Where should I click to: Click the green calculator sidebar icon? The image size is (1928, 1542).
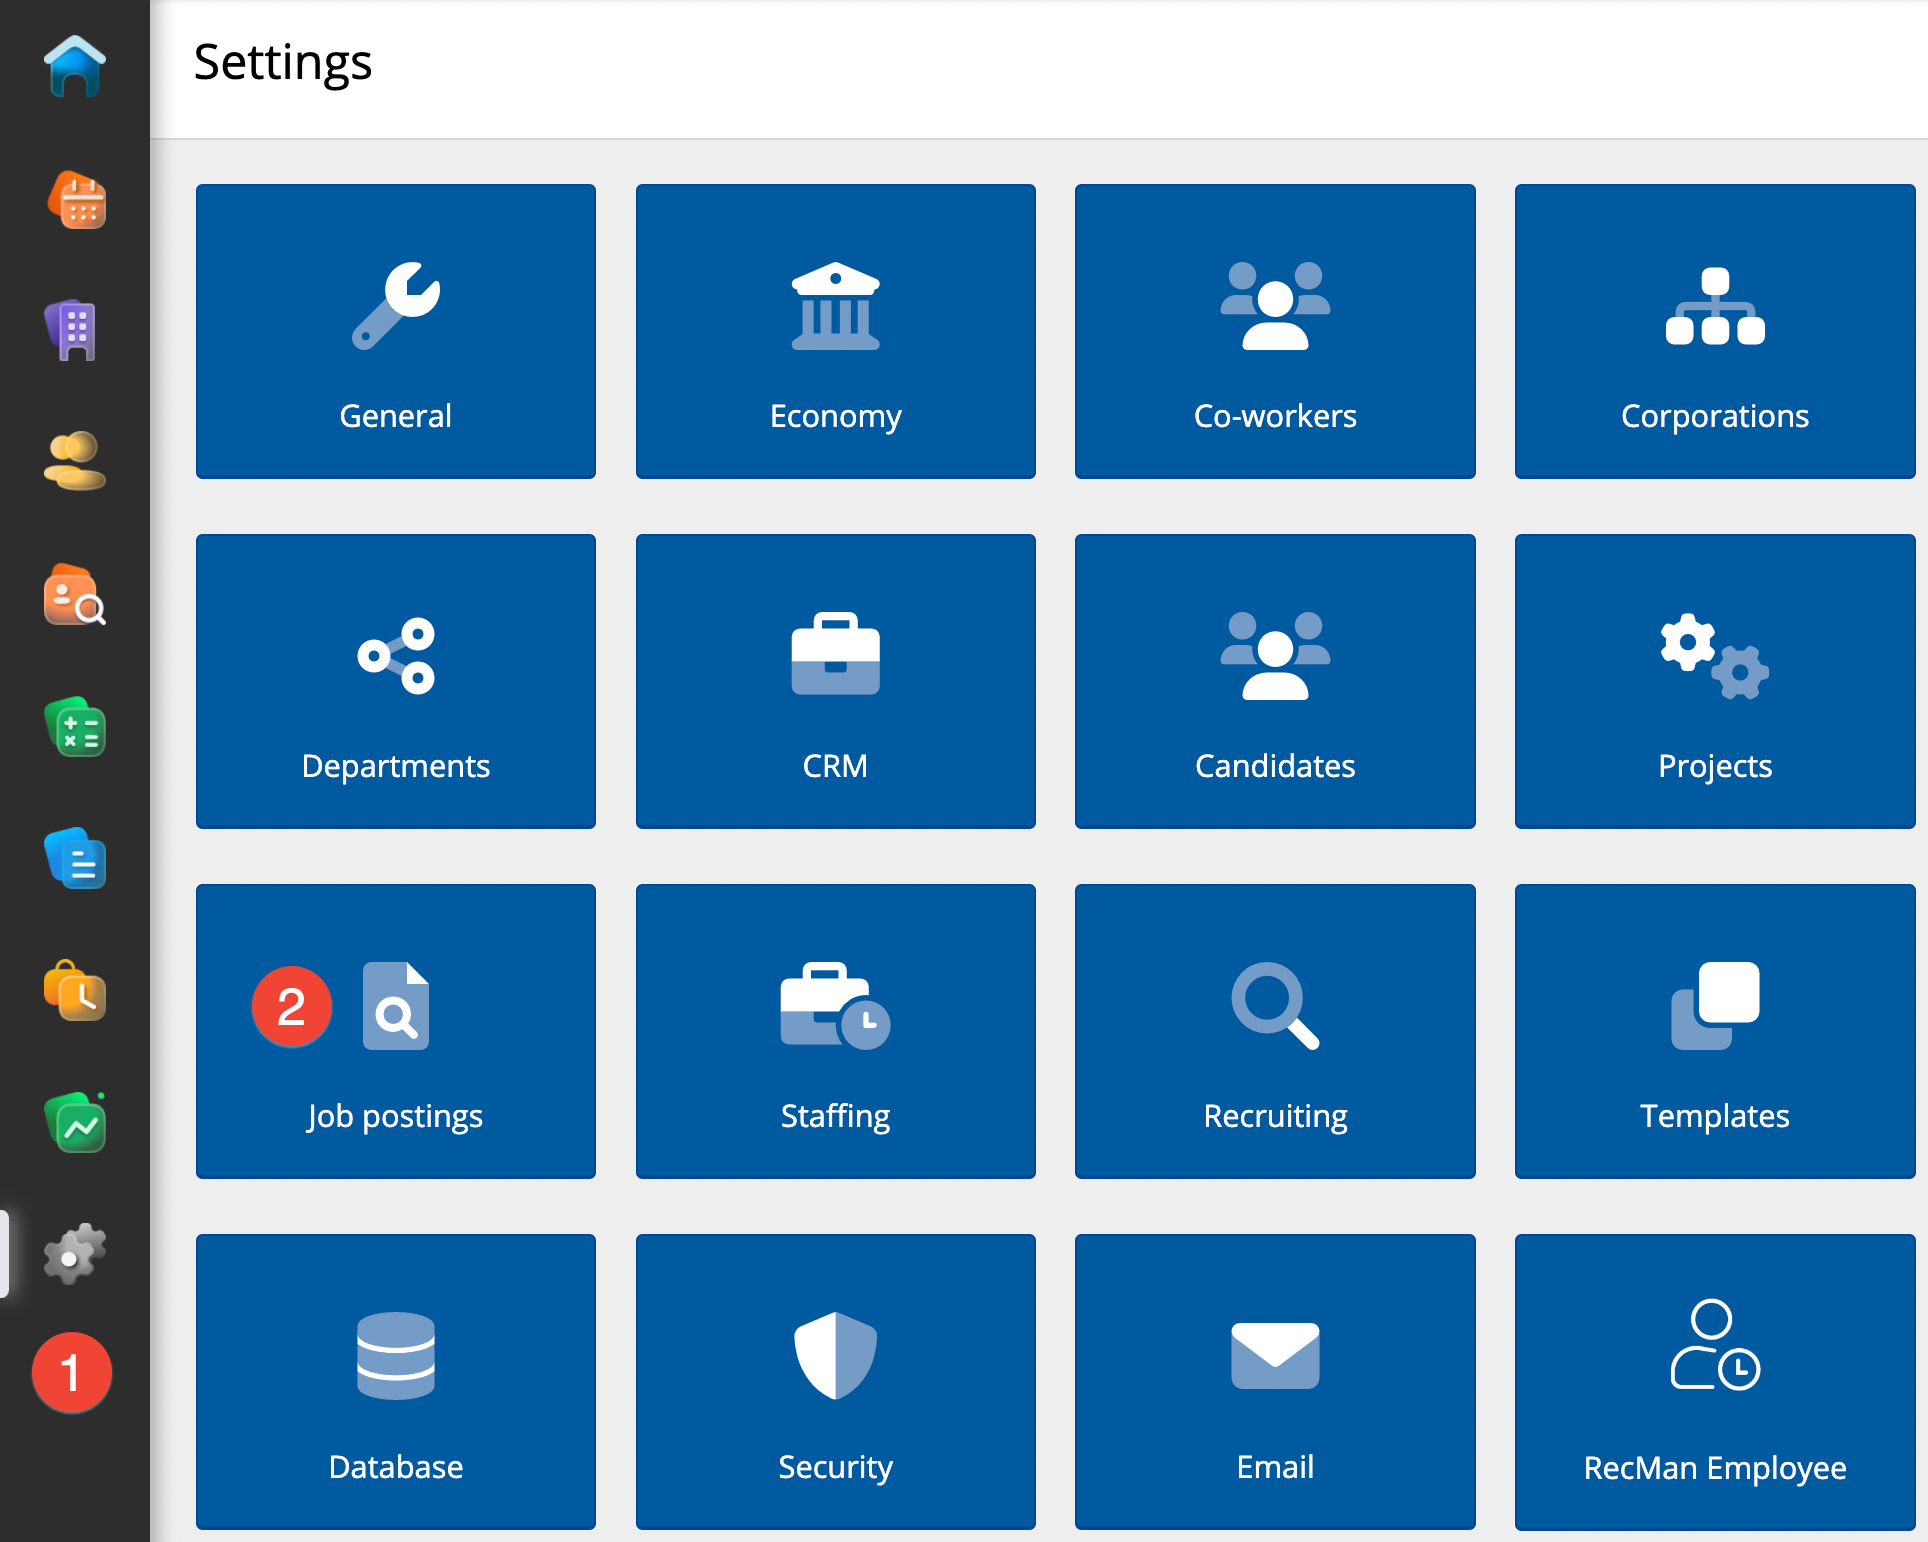point(75,727)
